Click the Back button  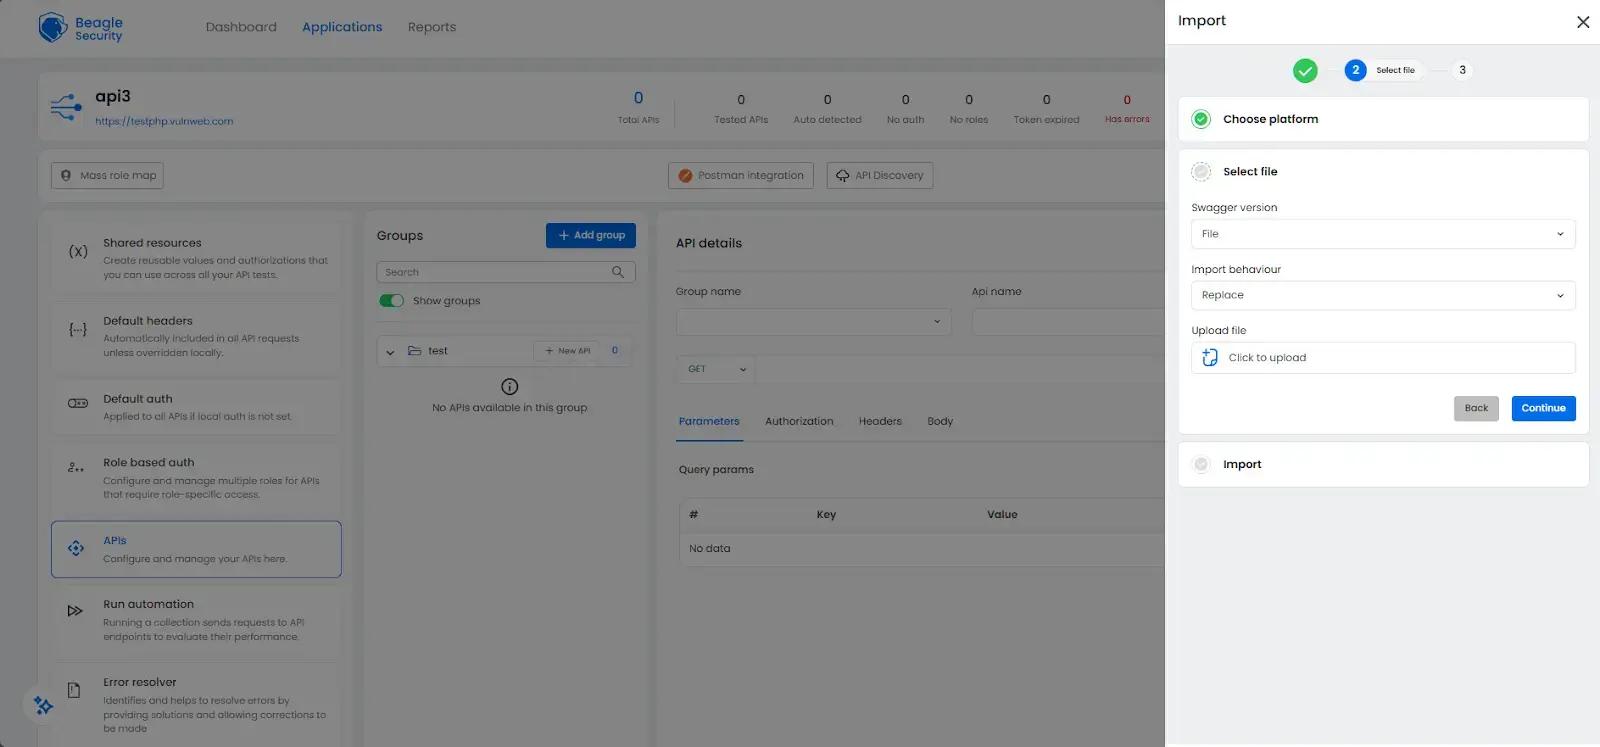click(x=1476, y=408)
